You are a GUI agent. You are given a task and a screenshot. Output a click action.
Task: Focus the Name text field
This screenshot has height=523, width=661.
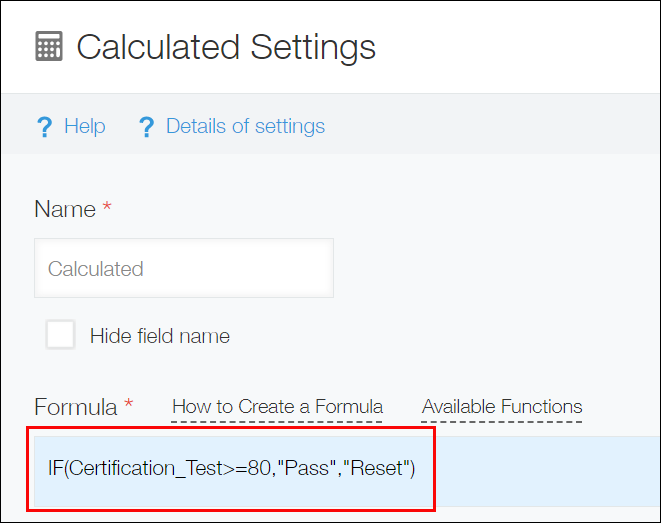click(x=184, y=268)
